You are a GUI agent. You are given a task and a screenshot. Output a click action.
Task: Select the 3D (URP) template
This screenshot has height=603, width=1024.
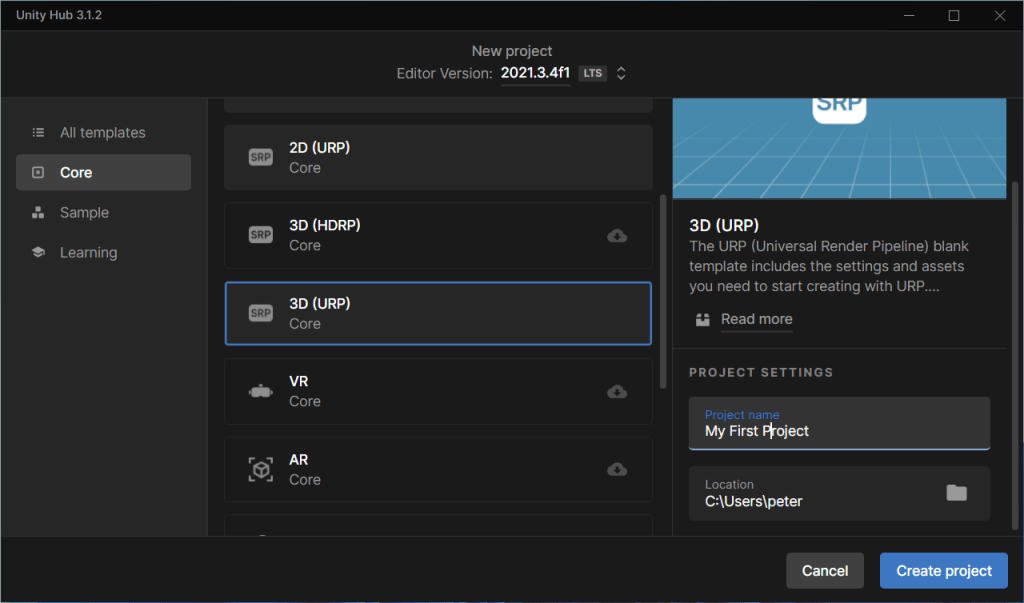(438, 313)
